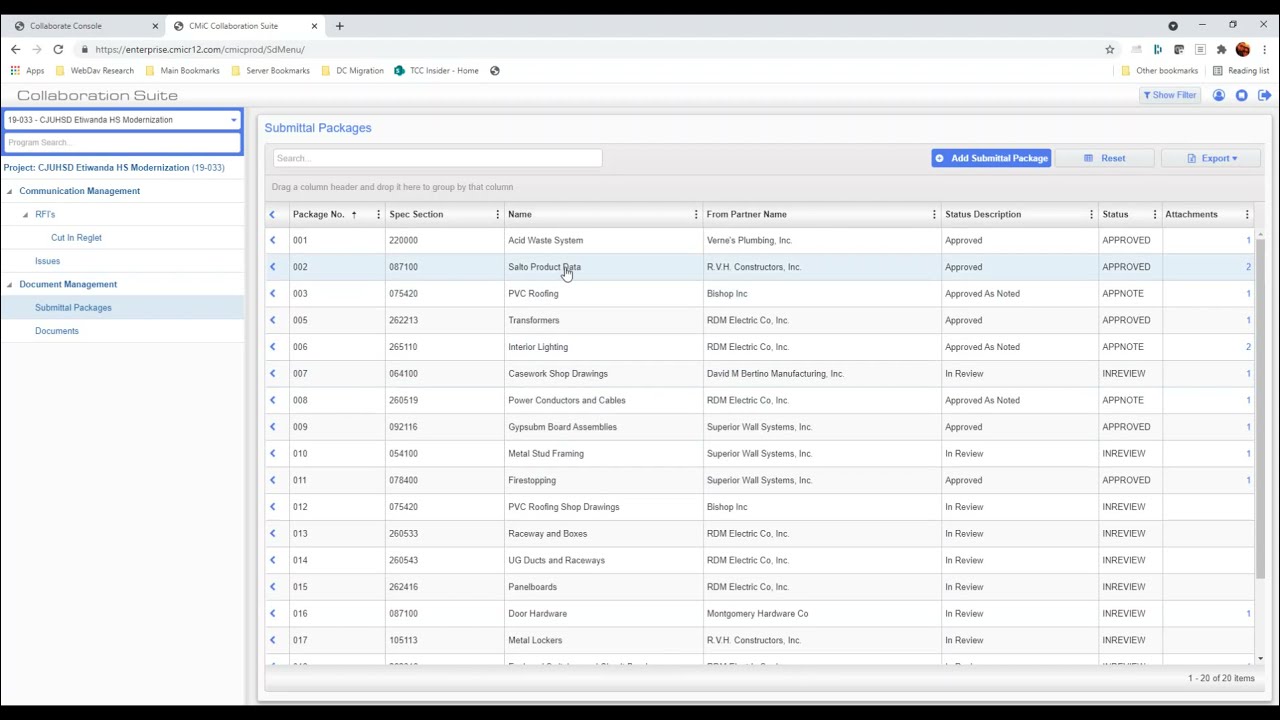This screenshot has height=720, width=1280.
Task: Open the Reading list
Action: (x=1241, y=71)
